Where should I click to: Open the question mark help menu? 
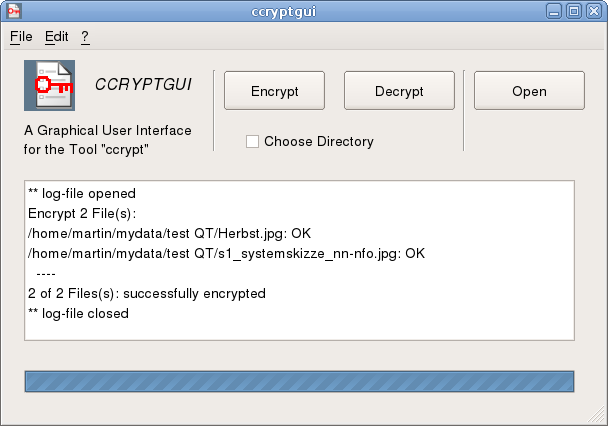(85, 36)
